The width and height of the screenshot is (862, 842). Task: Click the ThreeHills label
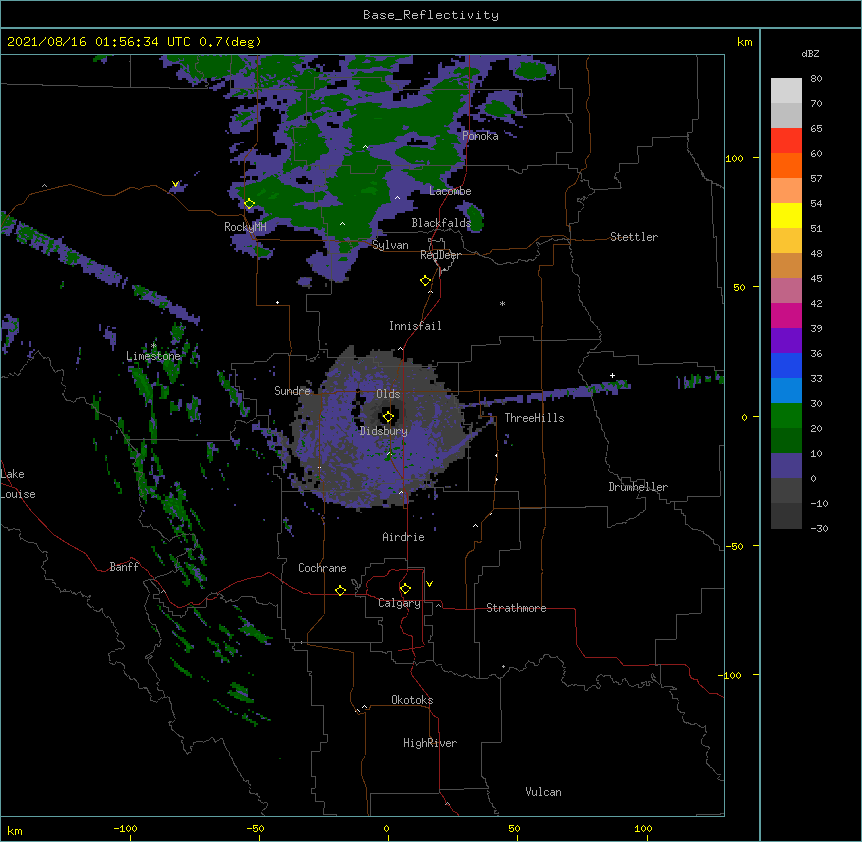click(534, 418)
